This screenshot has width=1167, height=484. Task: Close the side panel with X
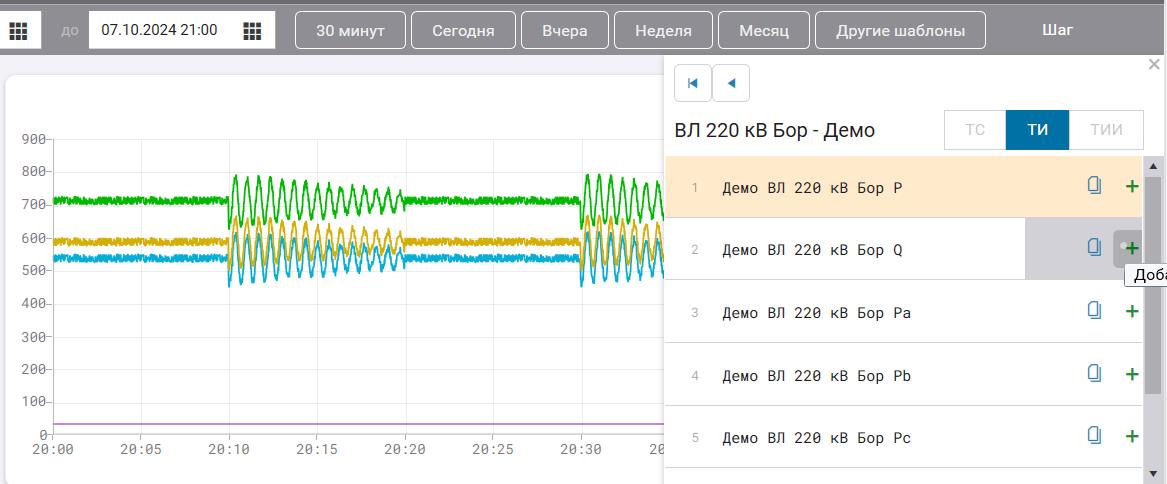(1154, 64)
